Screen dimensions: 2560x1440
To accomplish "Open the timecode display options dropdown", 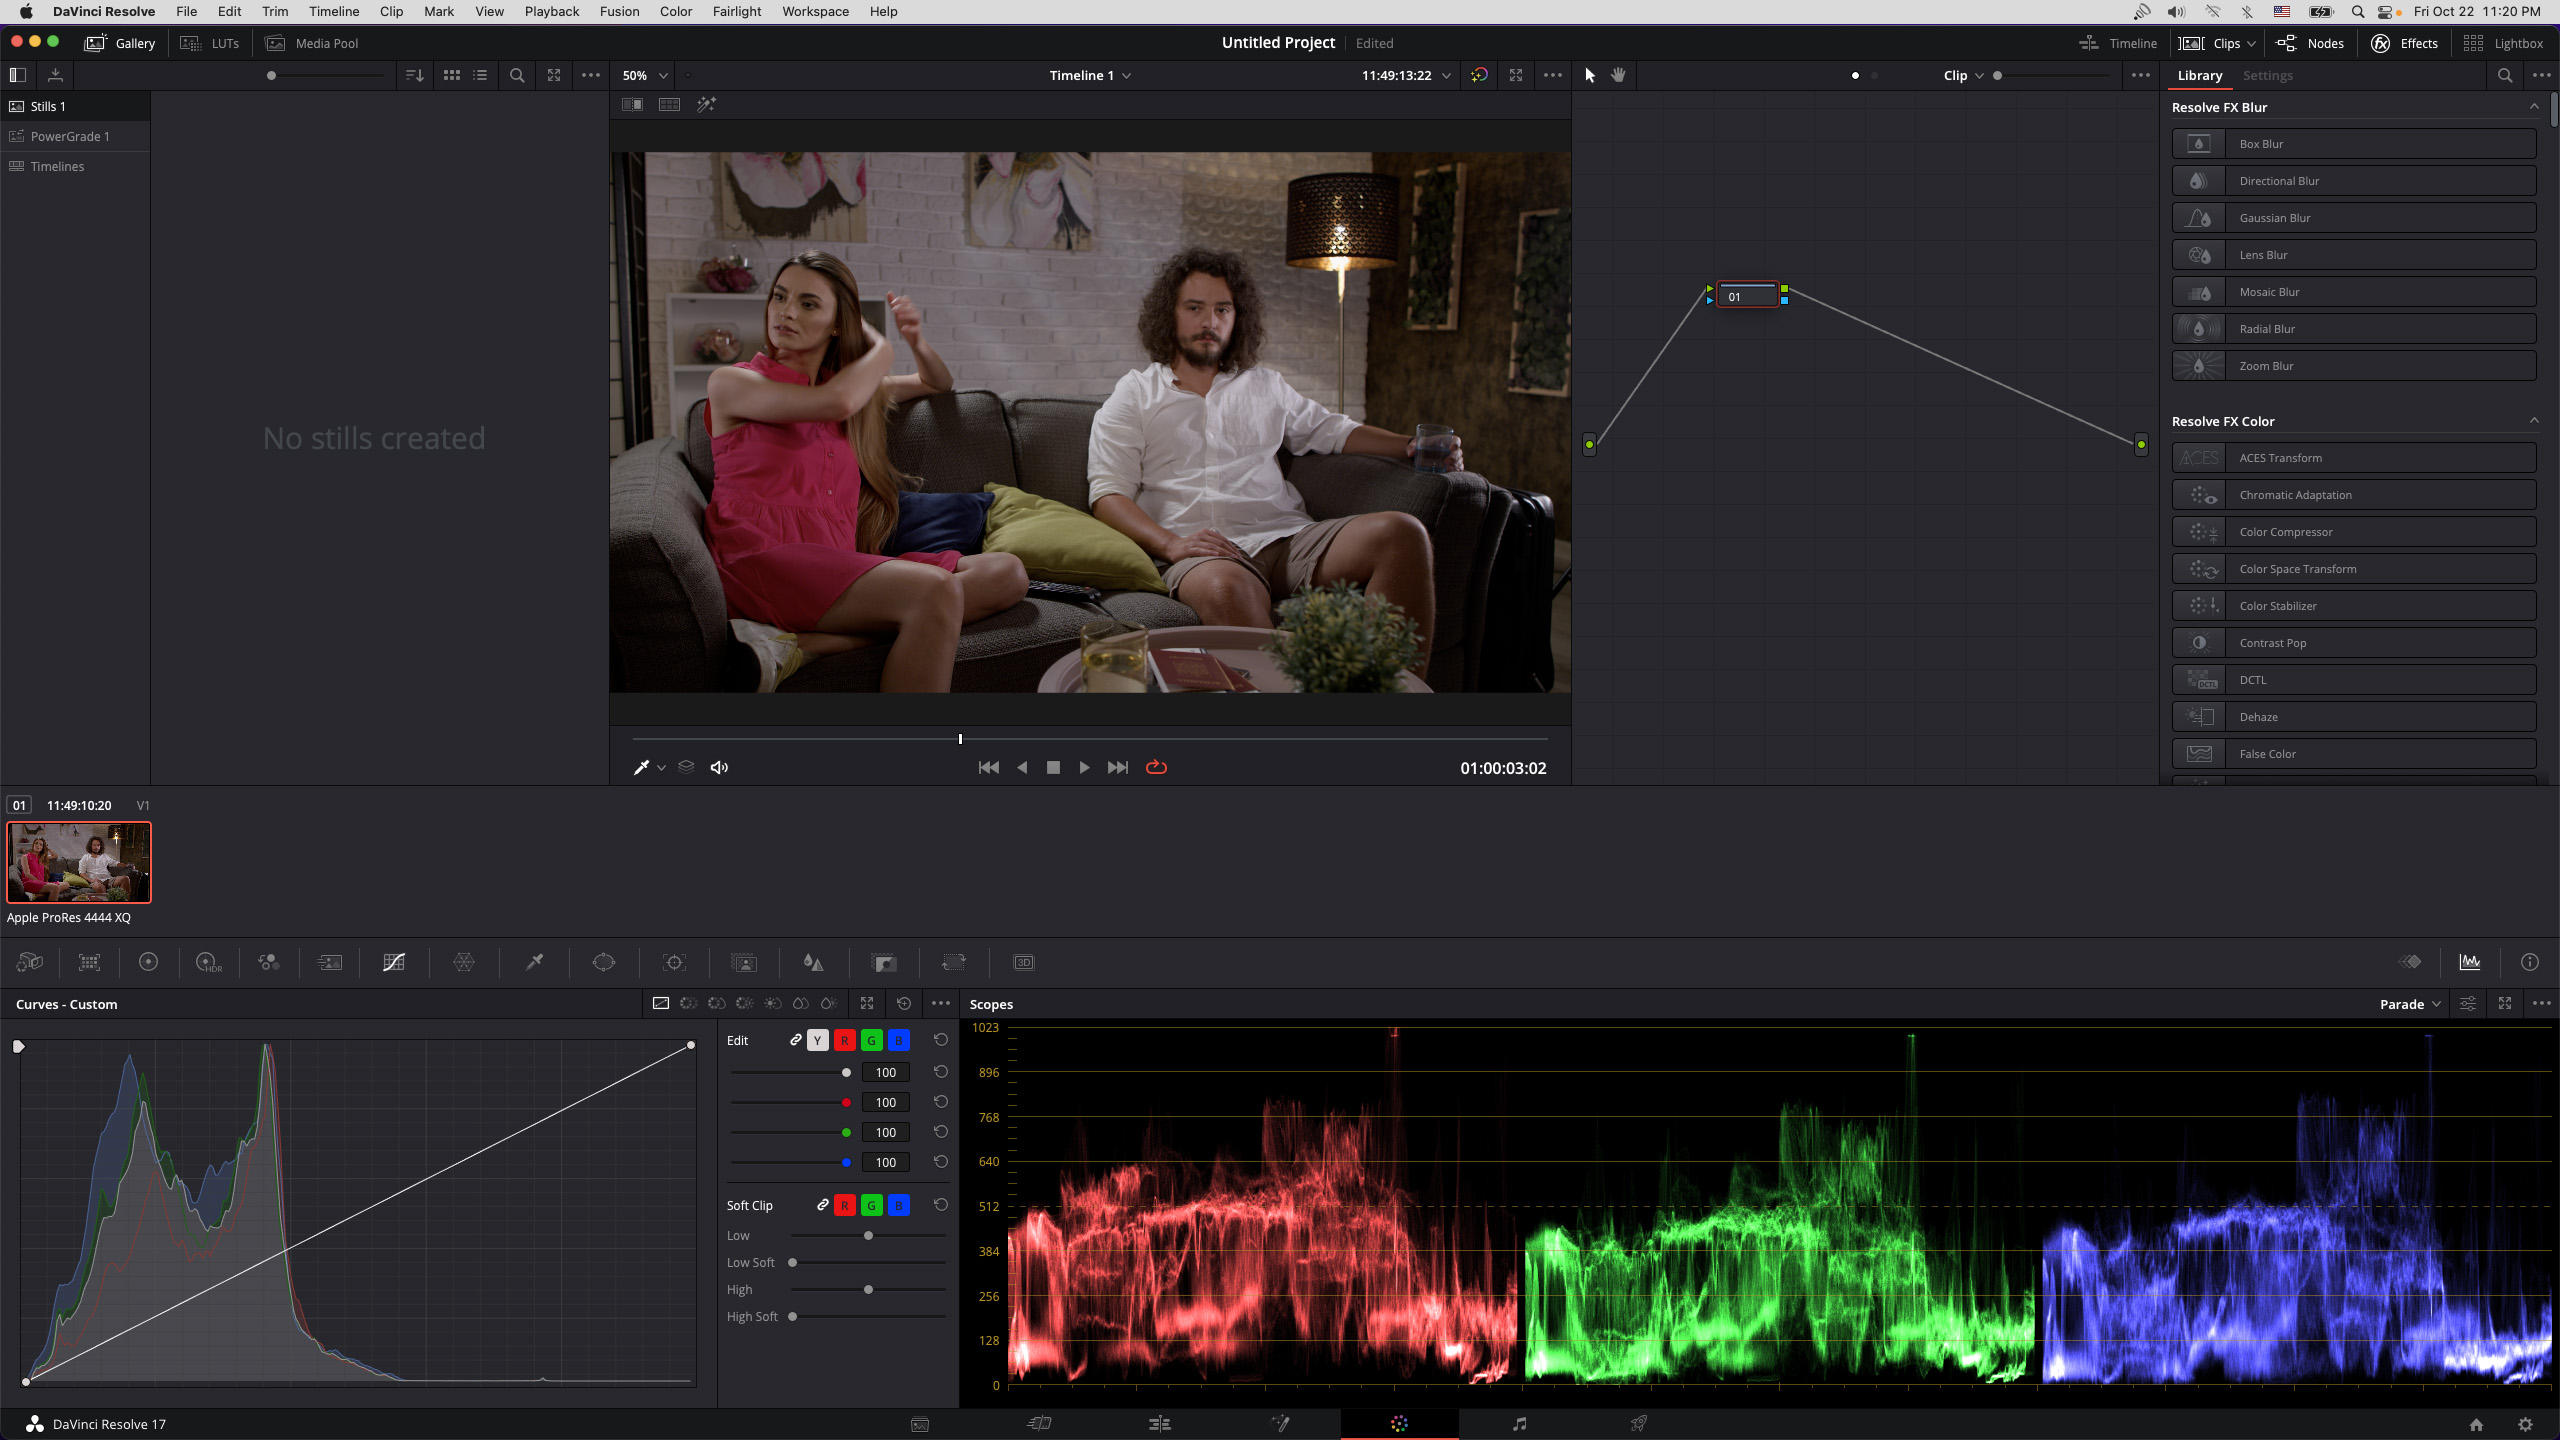I will coord(1446,75).
